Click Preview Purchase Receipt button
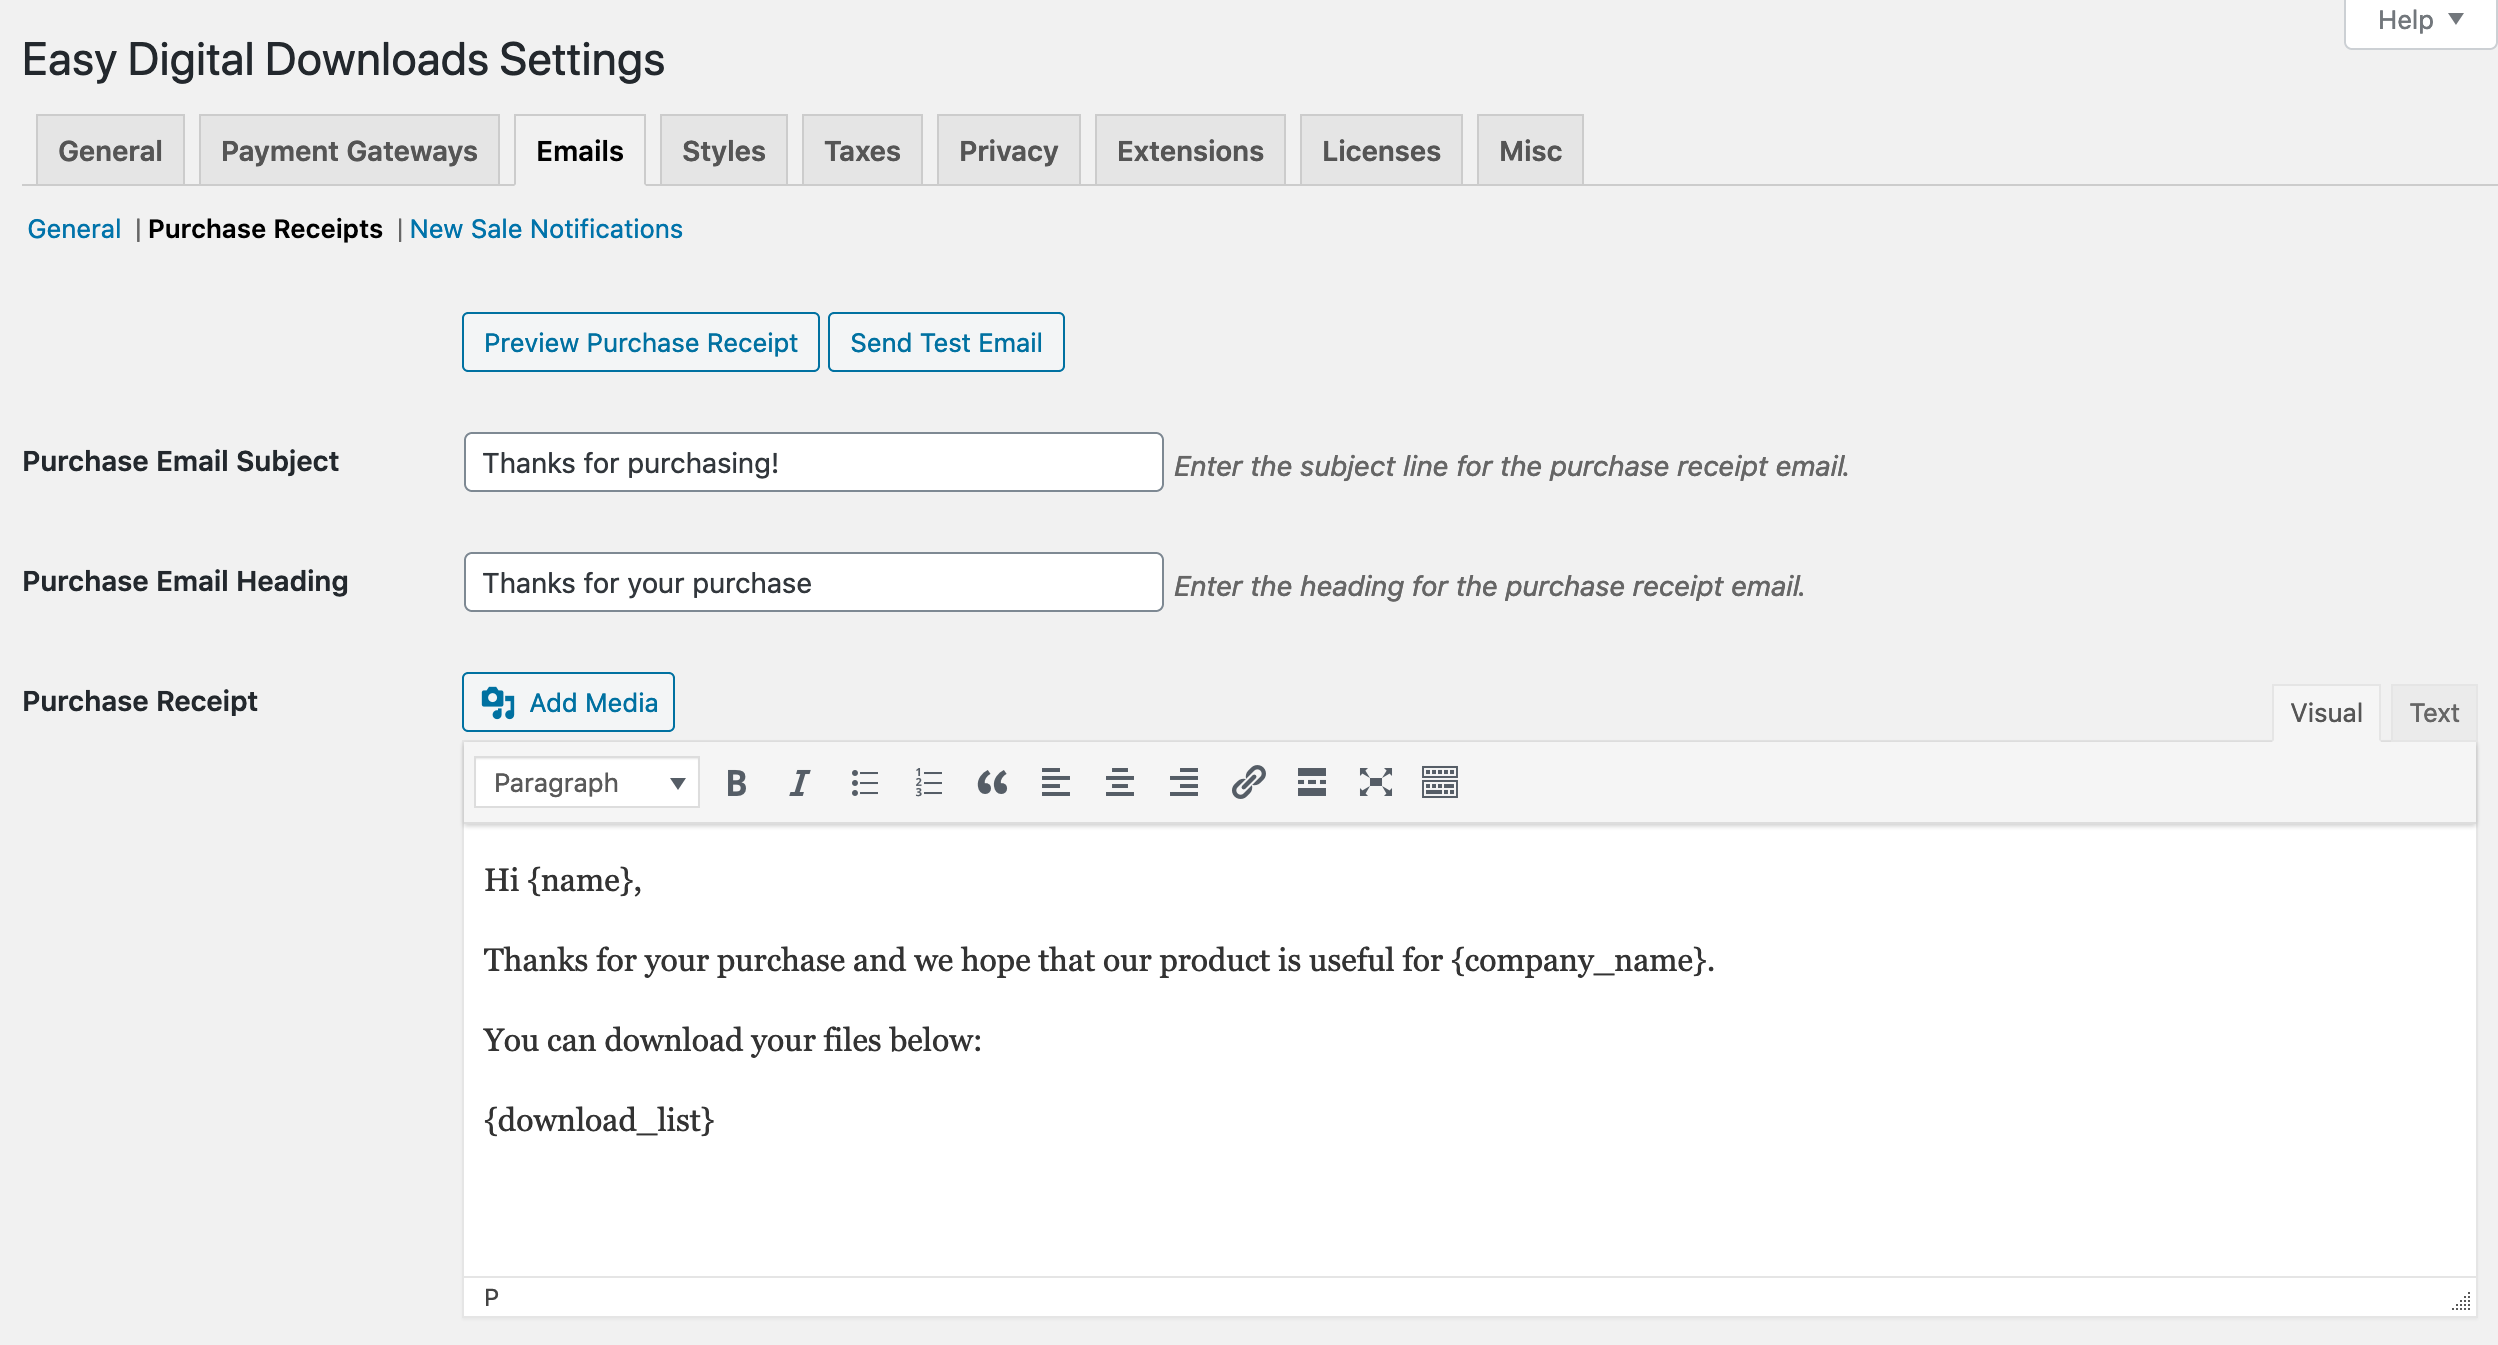The width and height of the screenshot is (2498, 1345). pos(640,343)
